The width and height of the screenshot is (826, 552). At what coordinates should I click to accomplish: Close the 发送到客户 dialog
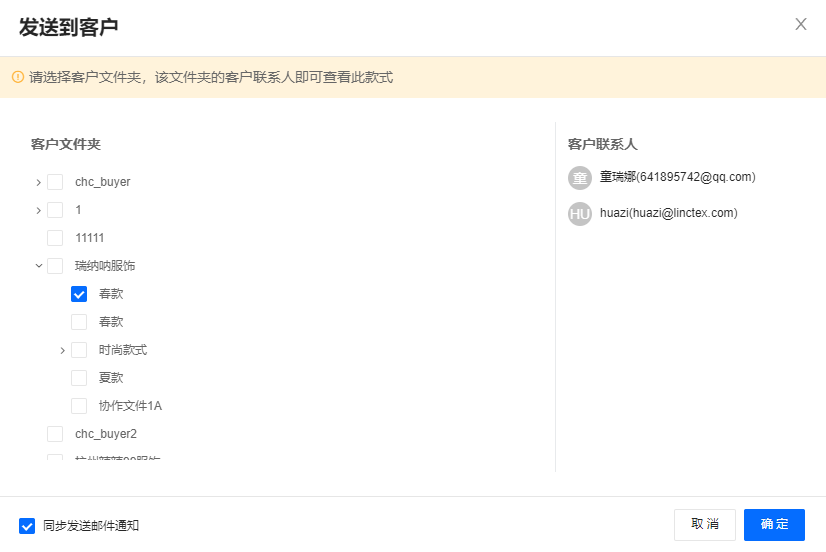pyautogui.click(x=801, y=24)
